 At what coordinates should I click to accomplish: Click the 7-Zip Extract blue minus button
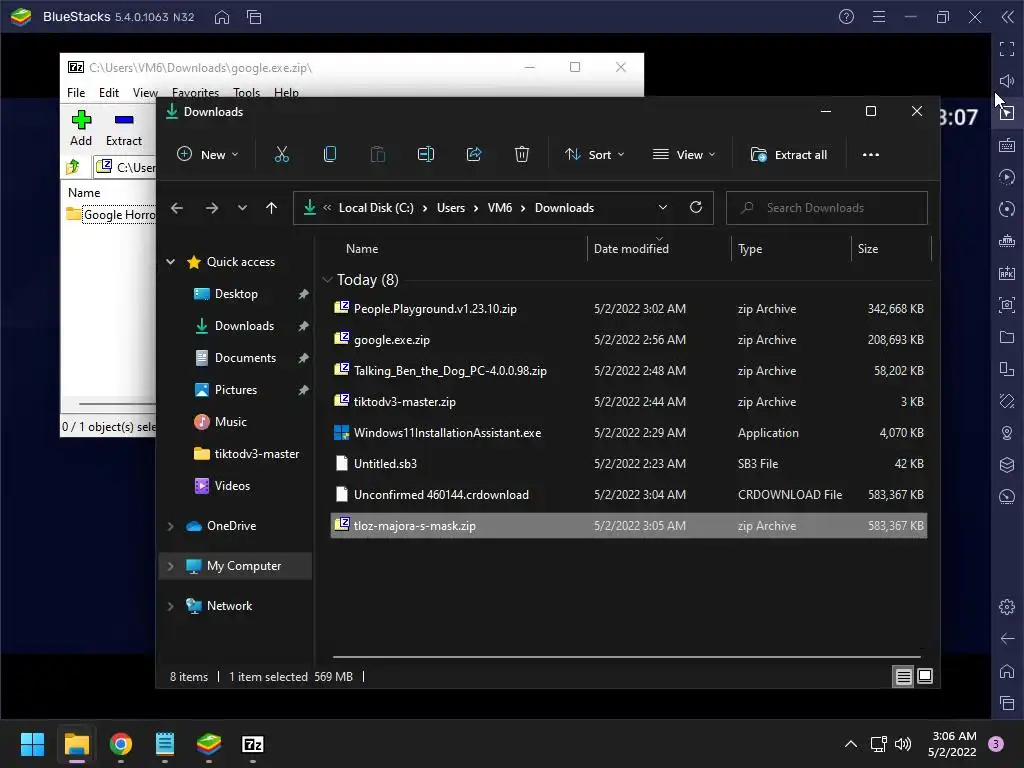click(x=123, y=128)
